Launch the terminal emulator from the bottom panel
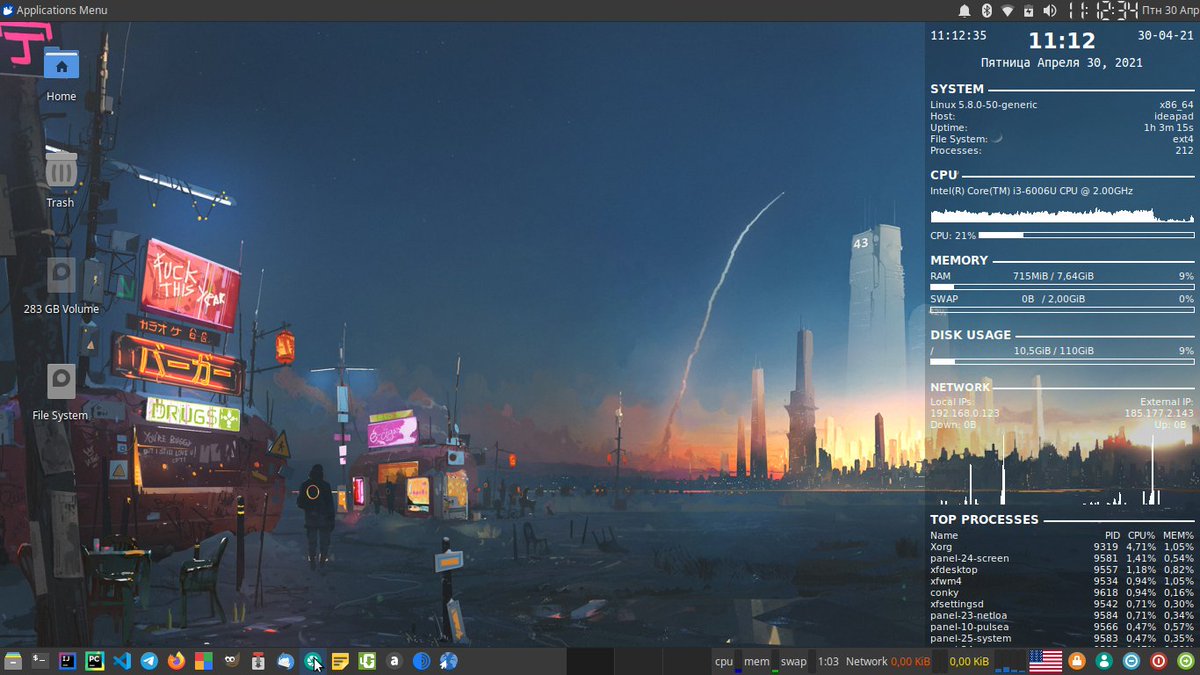Image resolution: width=1200 pixels, height=675 pixels. [40, 661]
